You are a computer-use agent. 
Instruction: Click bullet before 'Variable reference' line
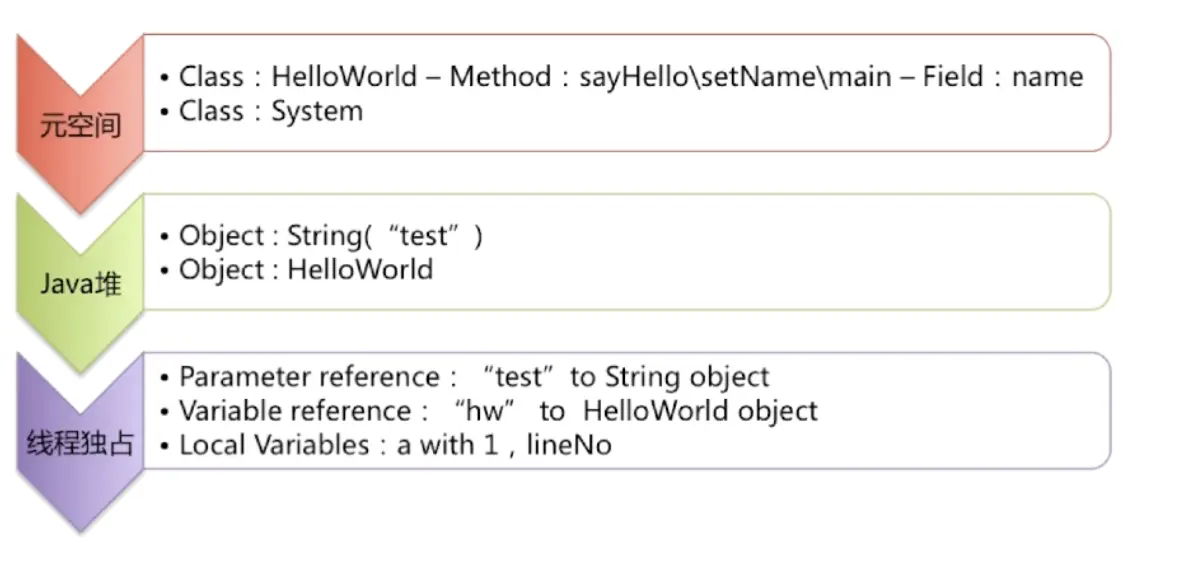(x=165, y=412)
